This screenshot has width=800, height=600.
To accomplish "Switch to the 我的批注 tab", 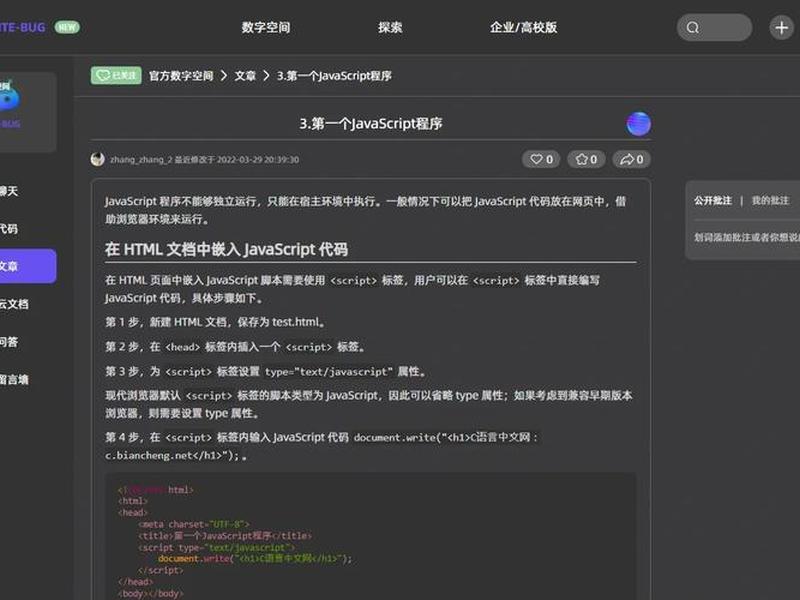I will click(770, 201).
